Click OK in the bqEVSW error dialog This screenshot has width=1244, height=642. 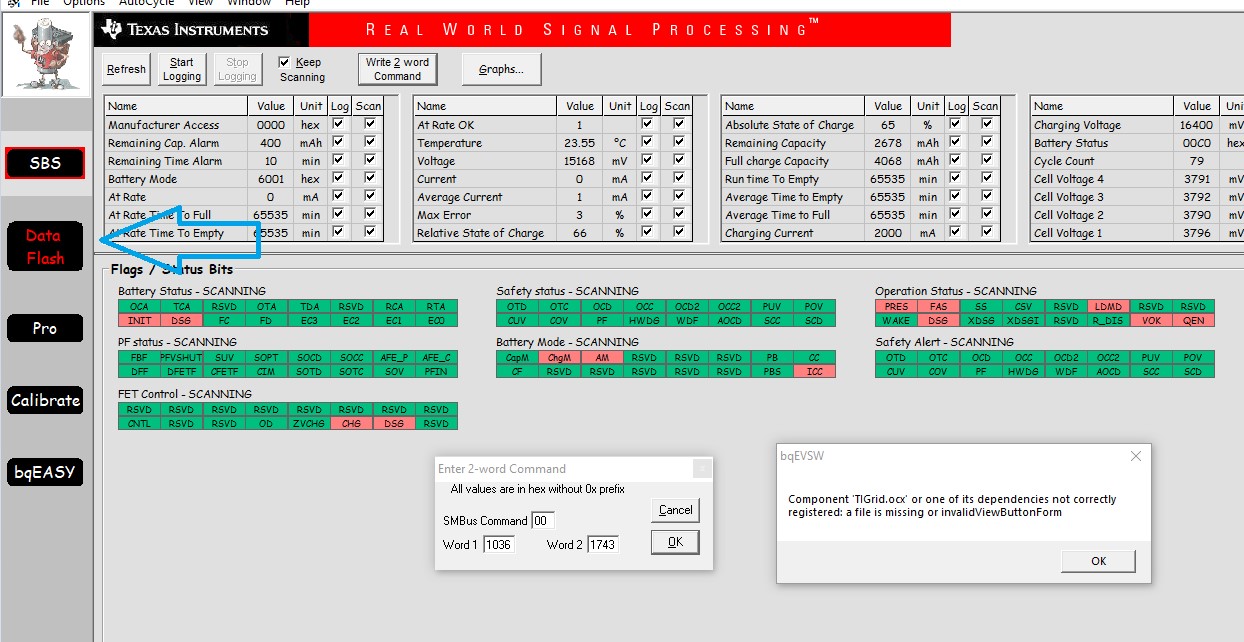coord(1098,561)
